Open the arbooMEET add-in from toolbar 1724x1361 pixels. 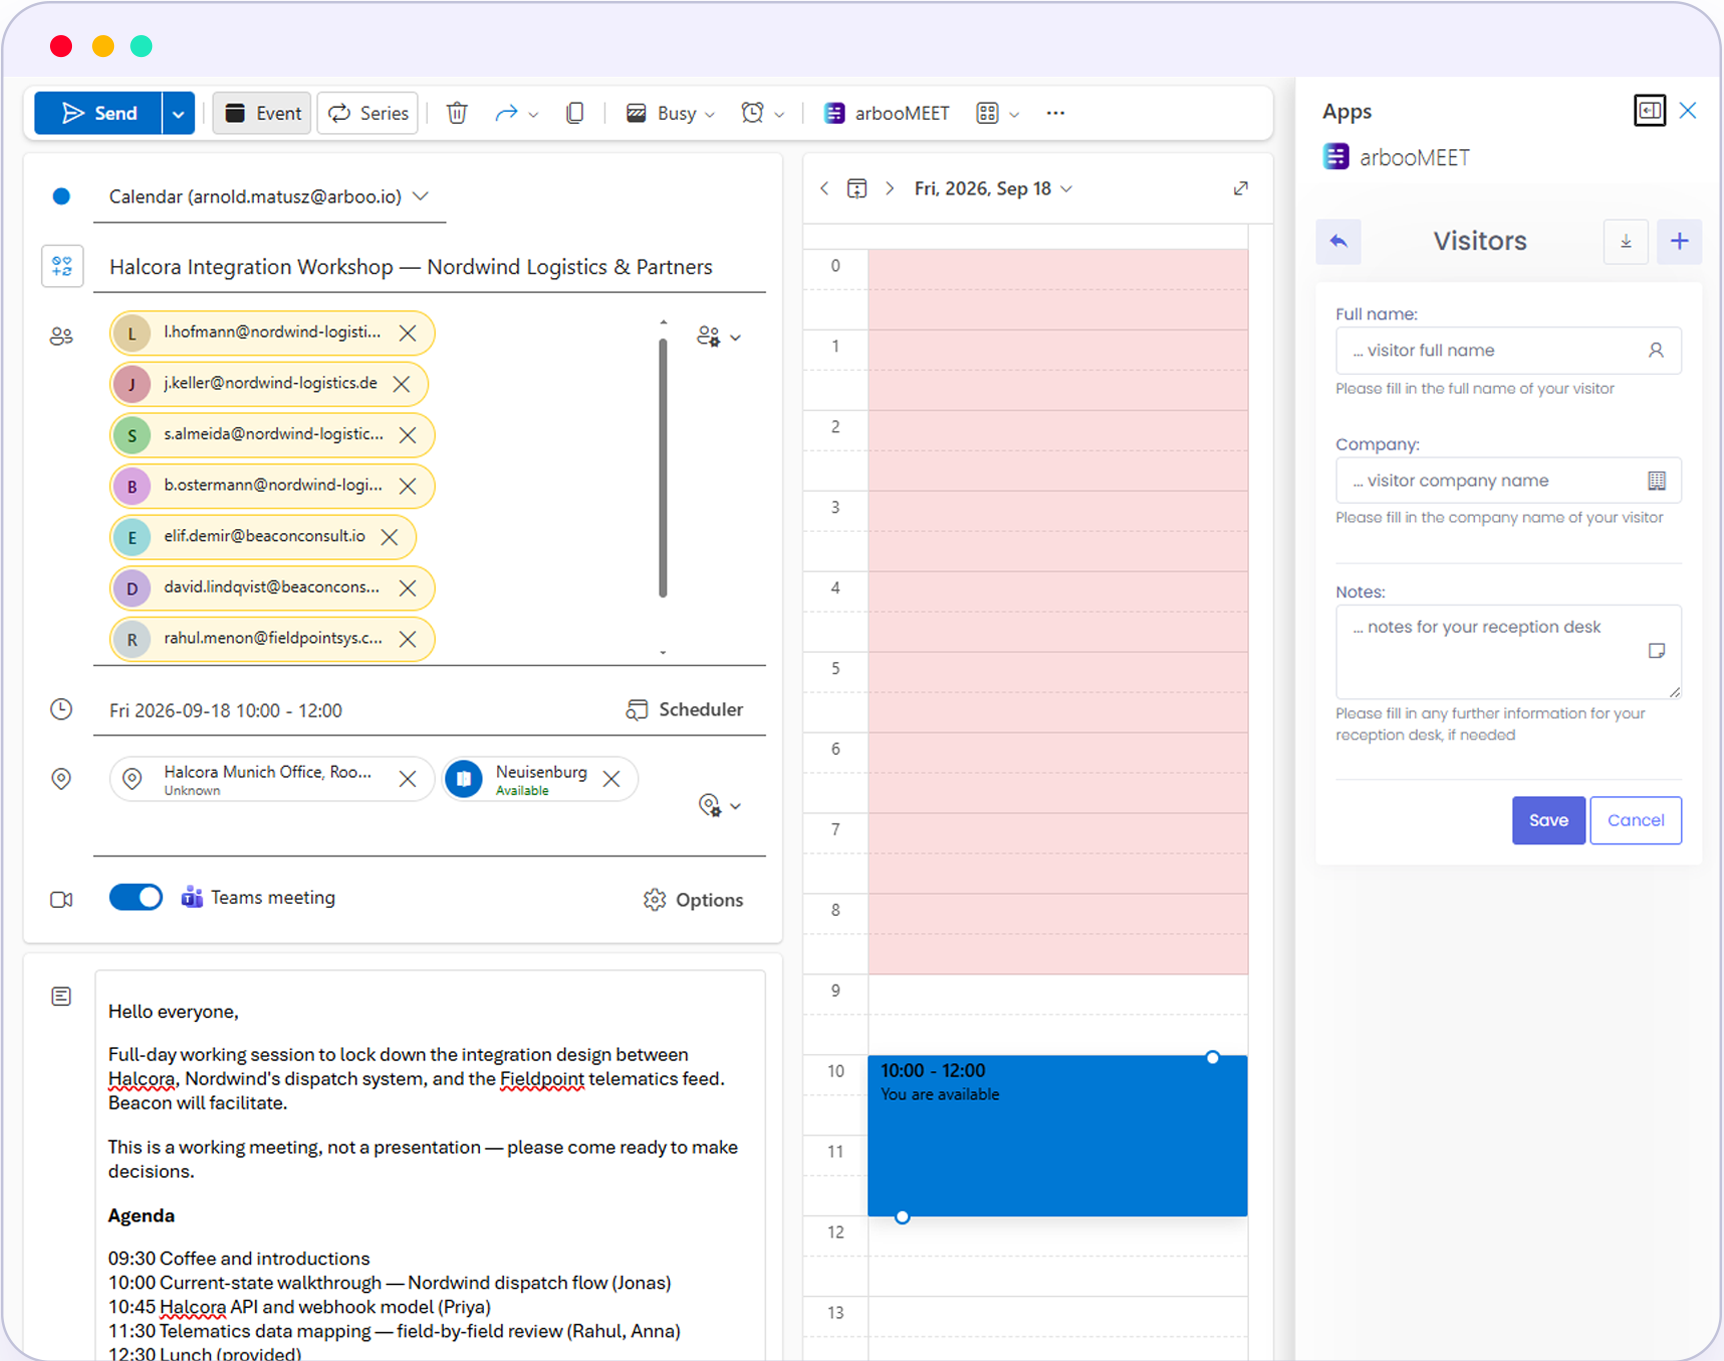tap(886, 113)
